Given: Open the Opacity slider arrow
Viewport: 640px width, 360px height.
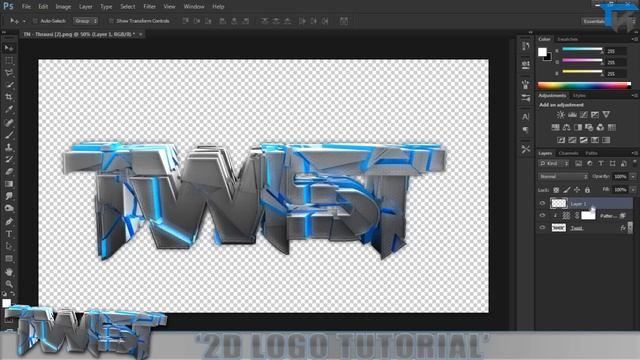Looking at the screenshot, I should click(x=633, y=177).
